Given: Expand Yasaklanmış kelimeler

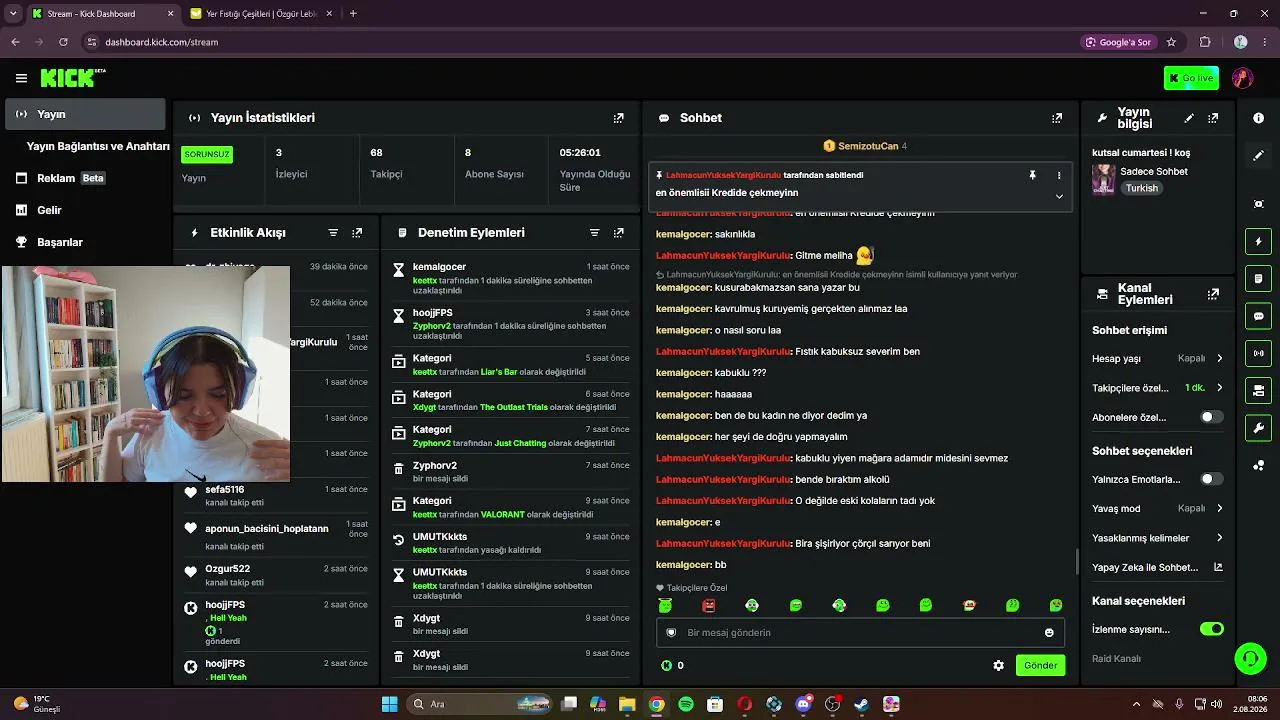Looking at the screenshot, I should [1158, 538].
